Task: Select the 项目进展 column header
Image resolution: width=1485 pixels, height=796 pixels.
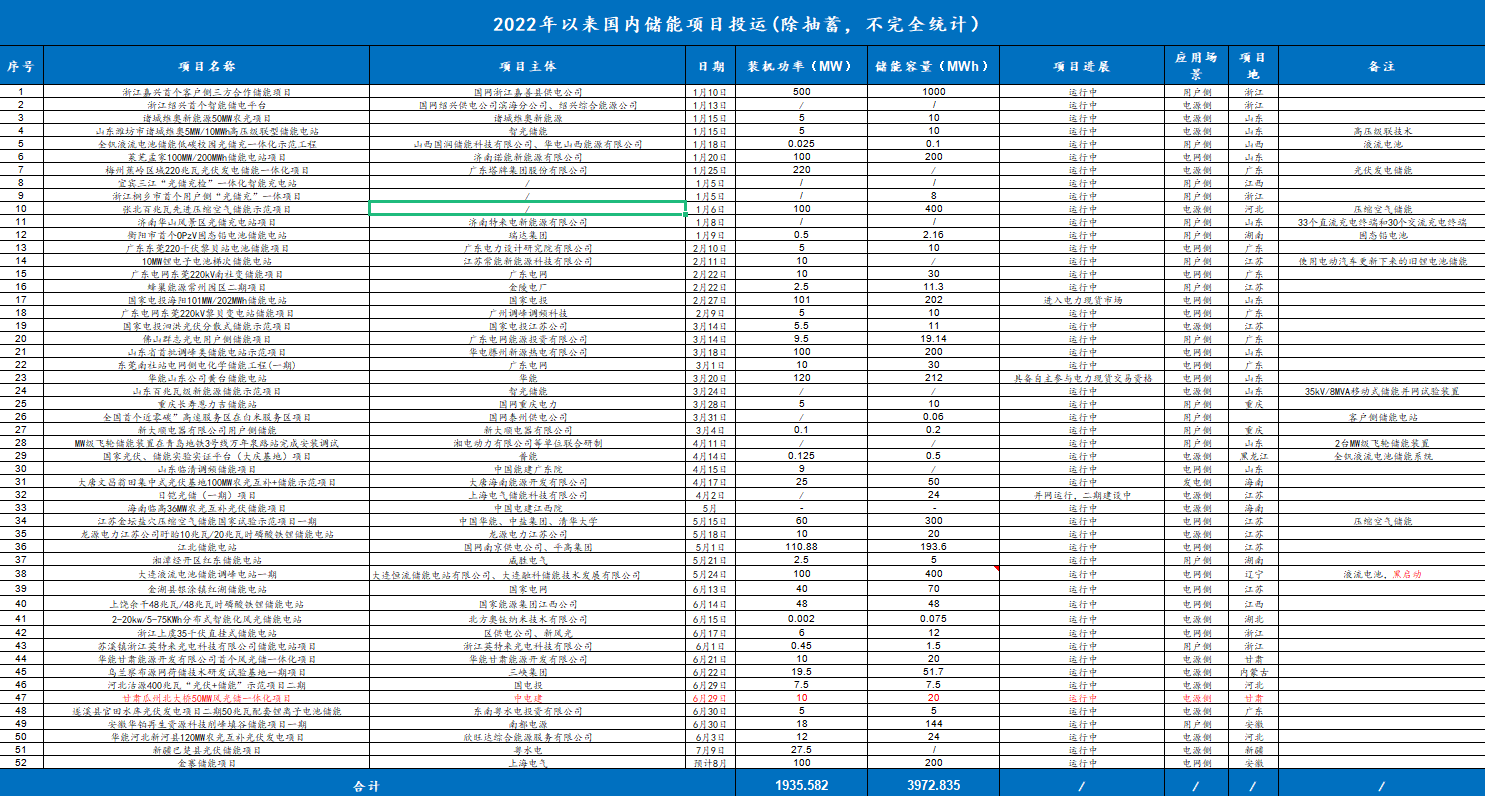Action: [1081, 66]
